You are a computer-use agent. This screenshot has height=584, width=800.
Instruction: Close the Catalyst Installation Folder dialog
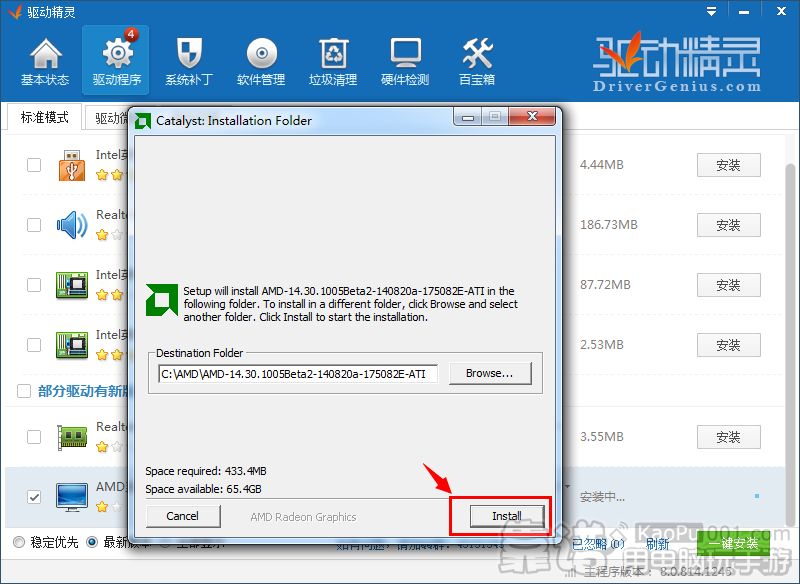click(x=532, y=116)
